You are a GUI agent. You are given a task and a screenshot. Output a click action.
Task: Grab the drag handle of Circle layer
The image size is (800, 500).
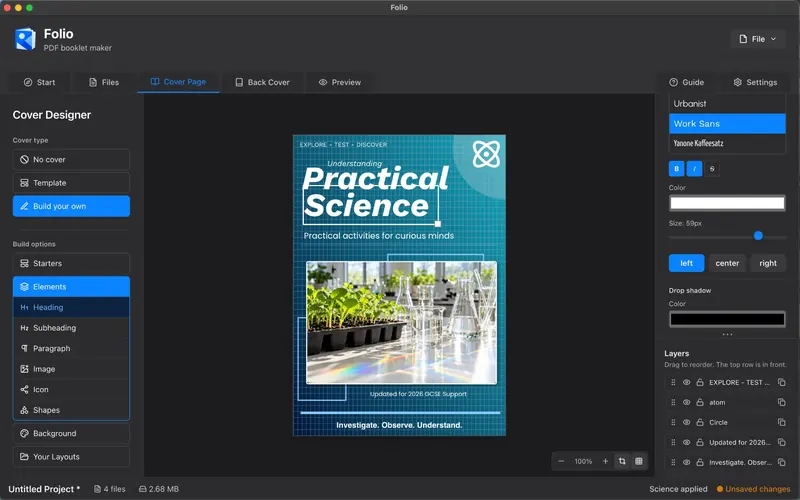click(x=673, y=422)
